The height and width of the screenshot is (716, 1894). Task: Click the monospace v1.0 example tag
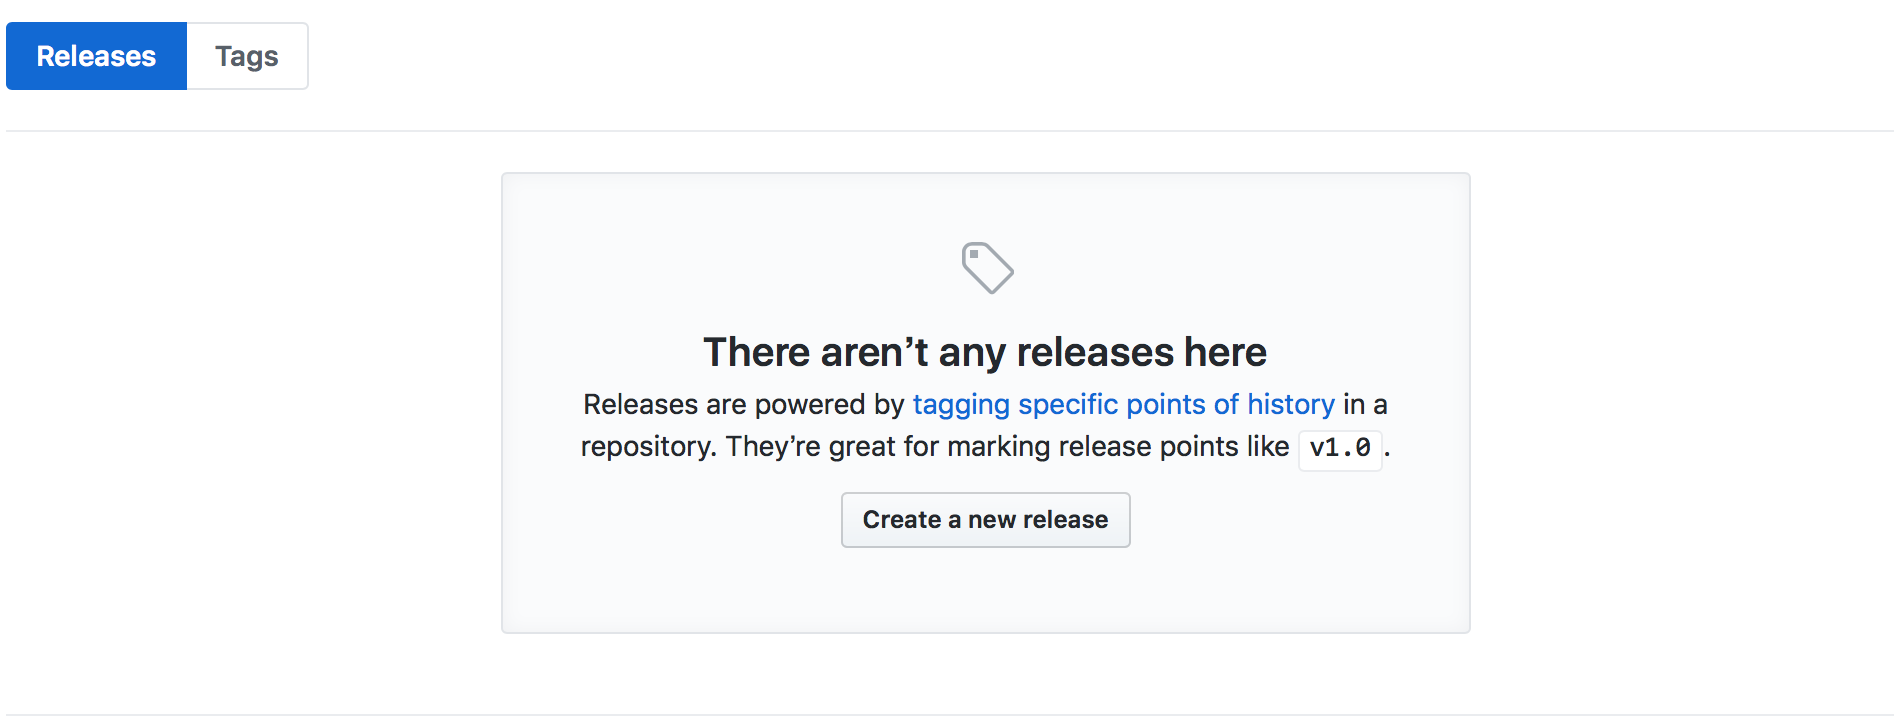[1340, 448]
